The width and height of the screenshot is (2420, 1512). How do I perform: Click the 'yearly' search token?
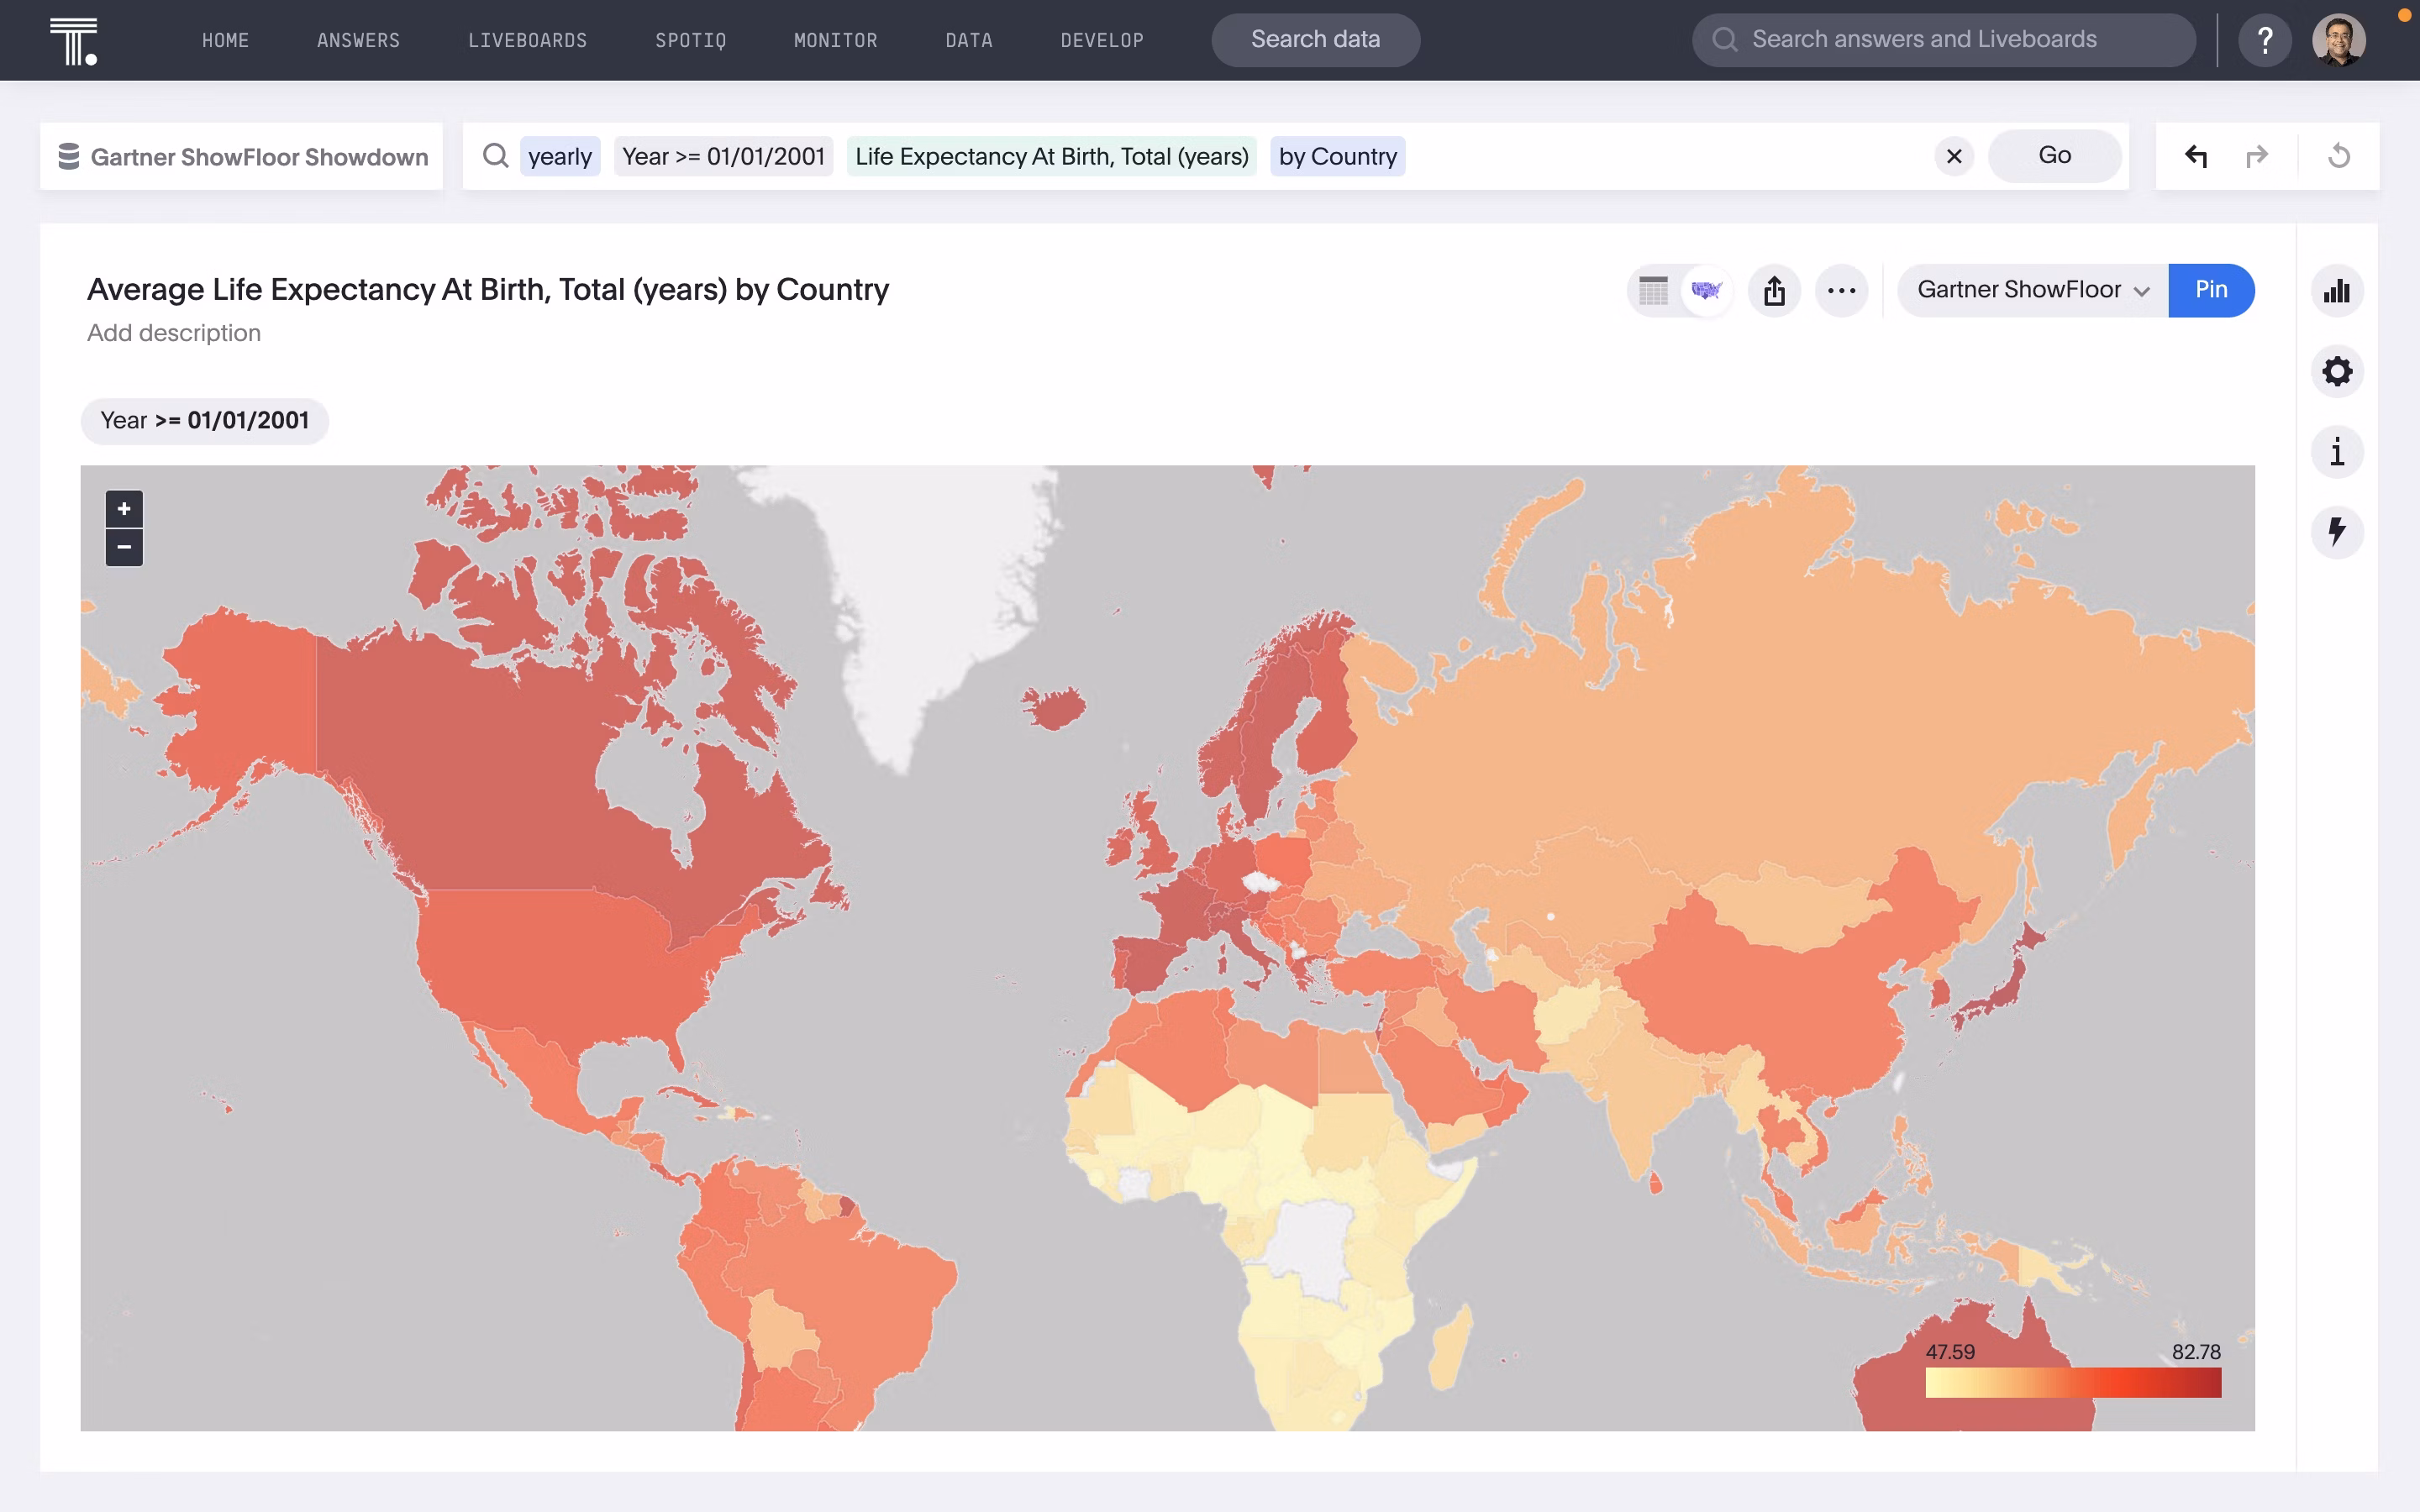pos(560,156)
